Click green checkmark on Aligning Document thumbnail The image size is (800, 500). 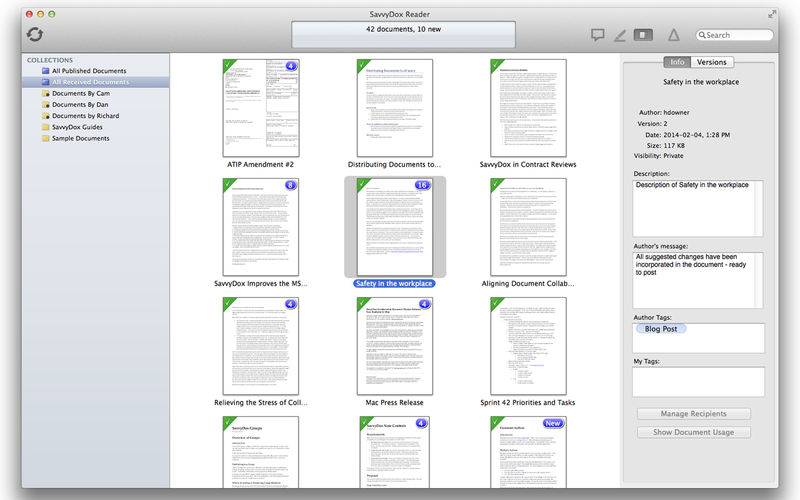pyautogui.click(x=496, y=185)
